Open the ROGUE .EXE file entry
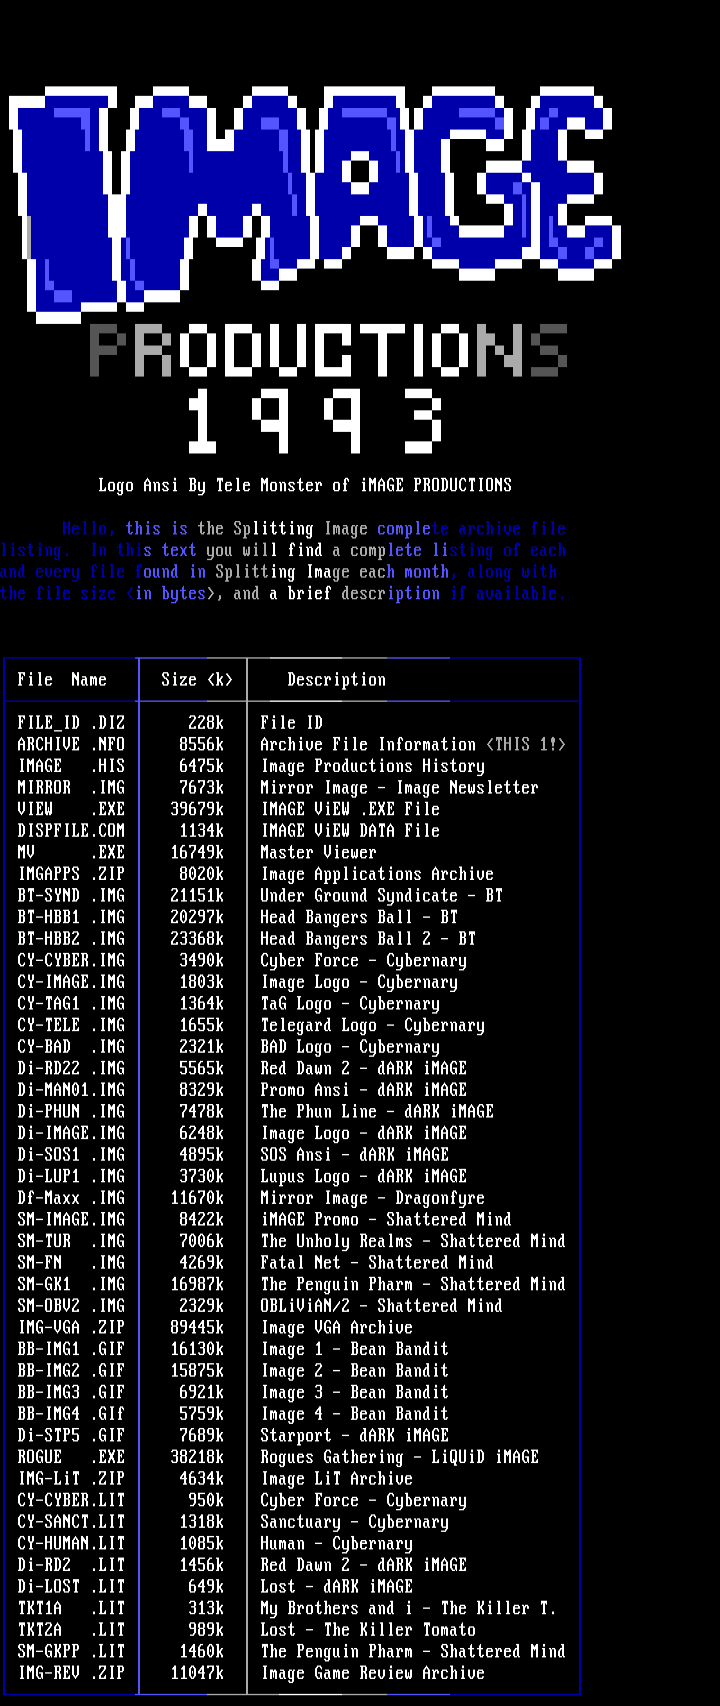This screenshot has height=1706, width=720. (71, 1458)
